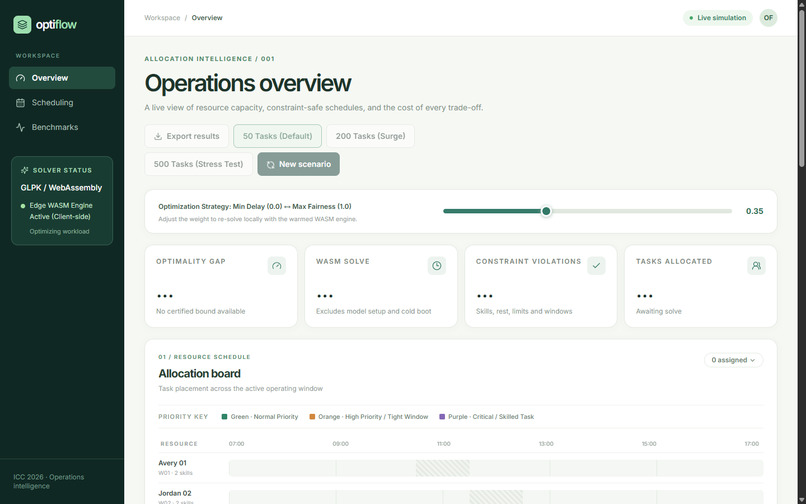The width and height of the screenshot is (806, 504).
Task: Click the 09:00 time header
Action: pos(340,443)
